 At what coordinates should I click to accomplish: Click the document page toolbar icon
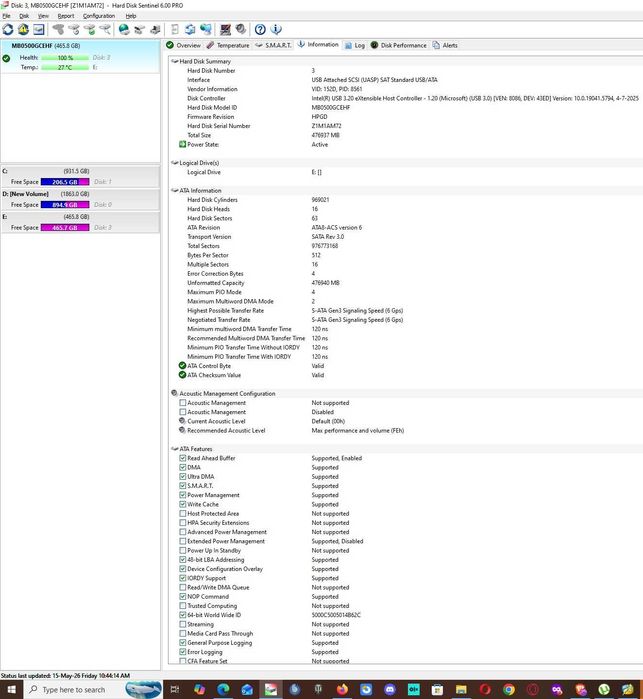175,29
